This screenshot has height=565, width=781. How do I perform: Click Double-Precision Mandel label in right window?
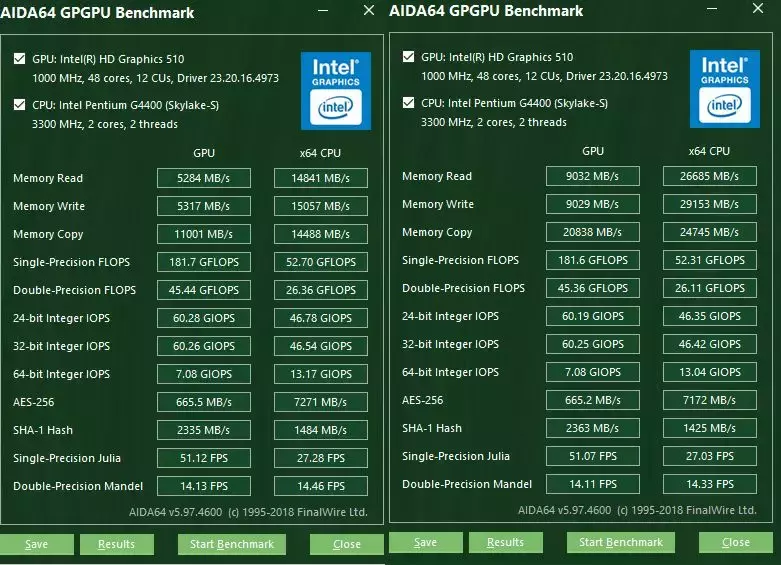(467, 484)
